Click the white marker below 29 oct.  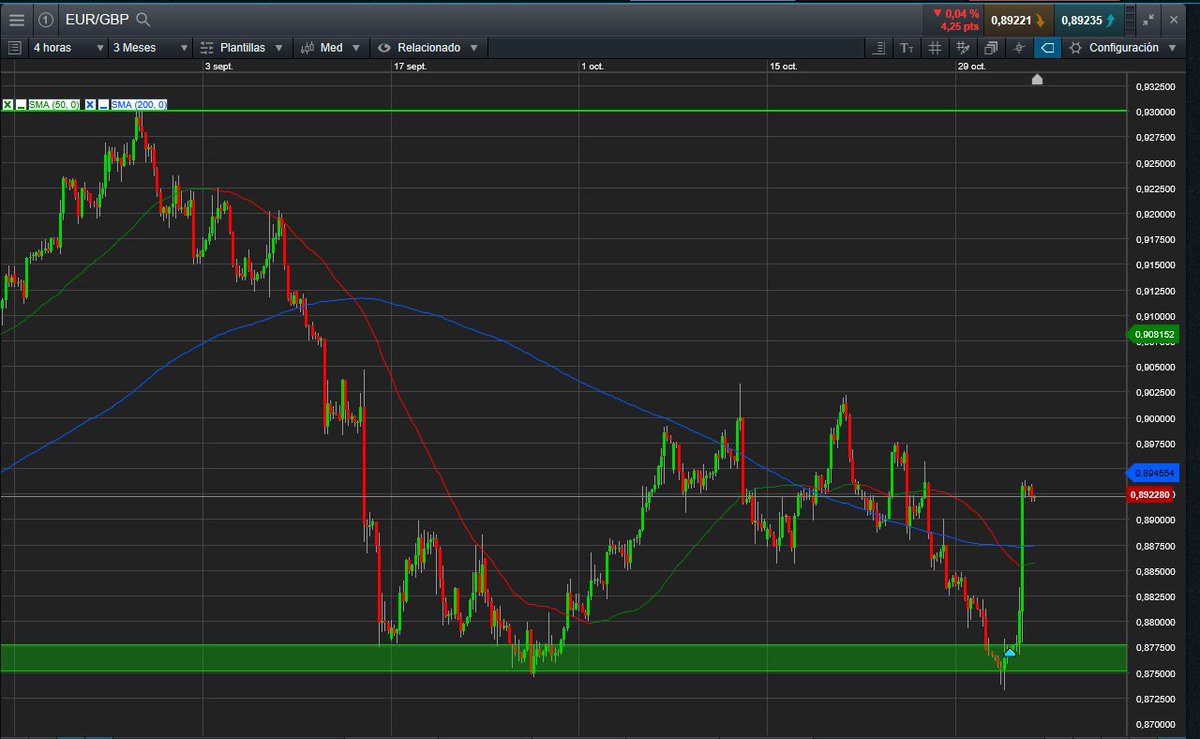click(1037, 79)
